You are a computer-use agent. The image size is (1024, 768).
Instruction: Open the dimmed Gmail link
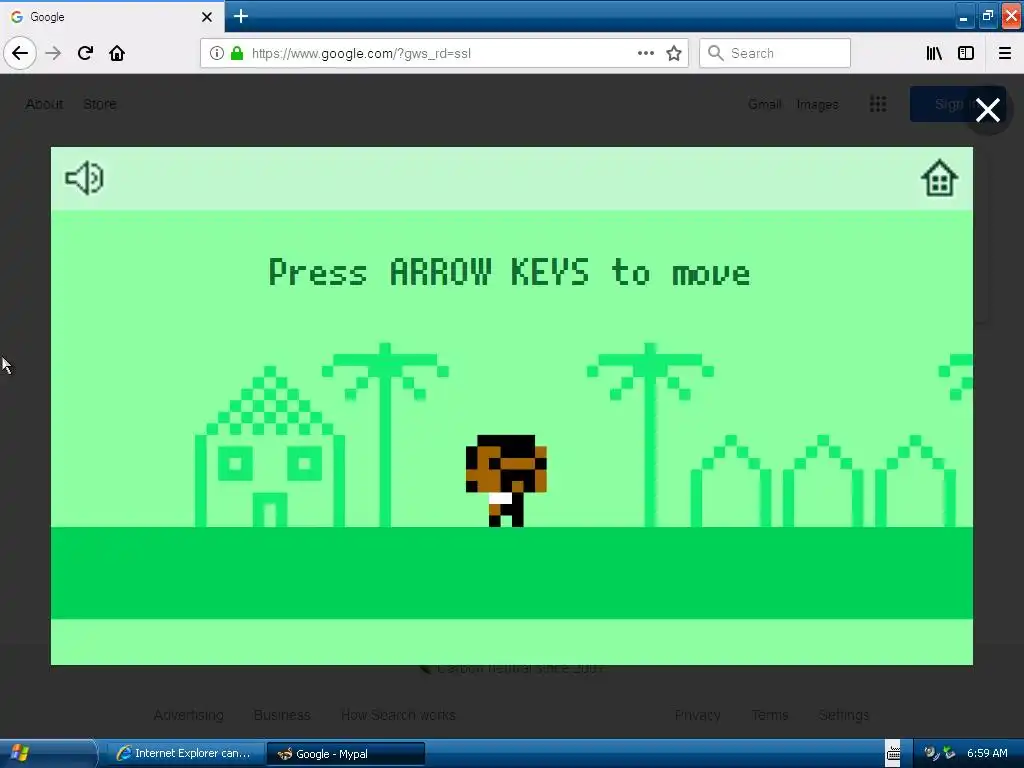(765, 104)
